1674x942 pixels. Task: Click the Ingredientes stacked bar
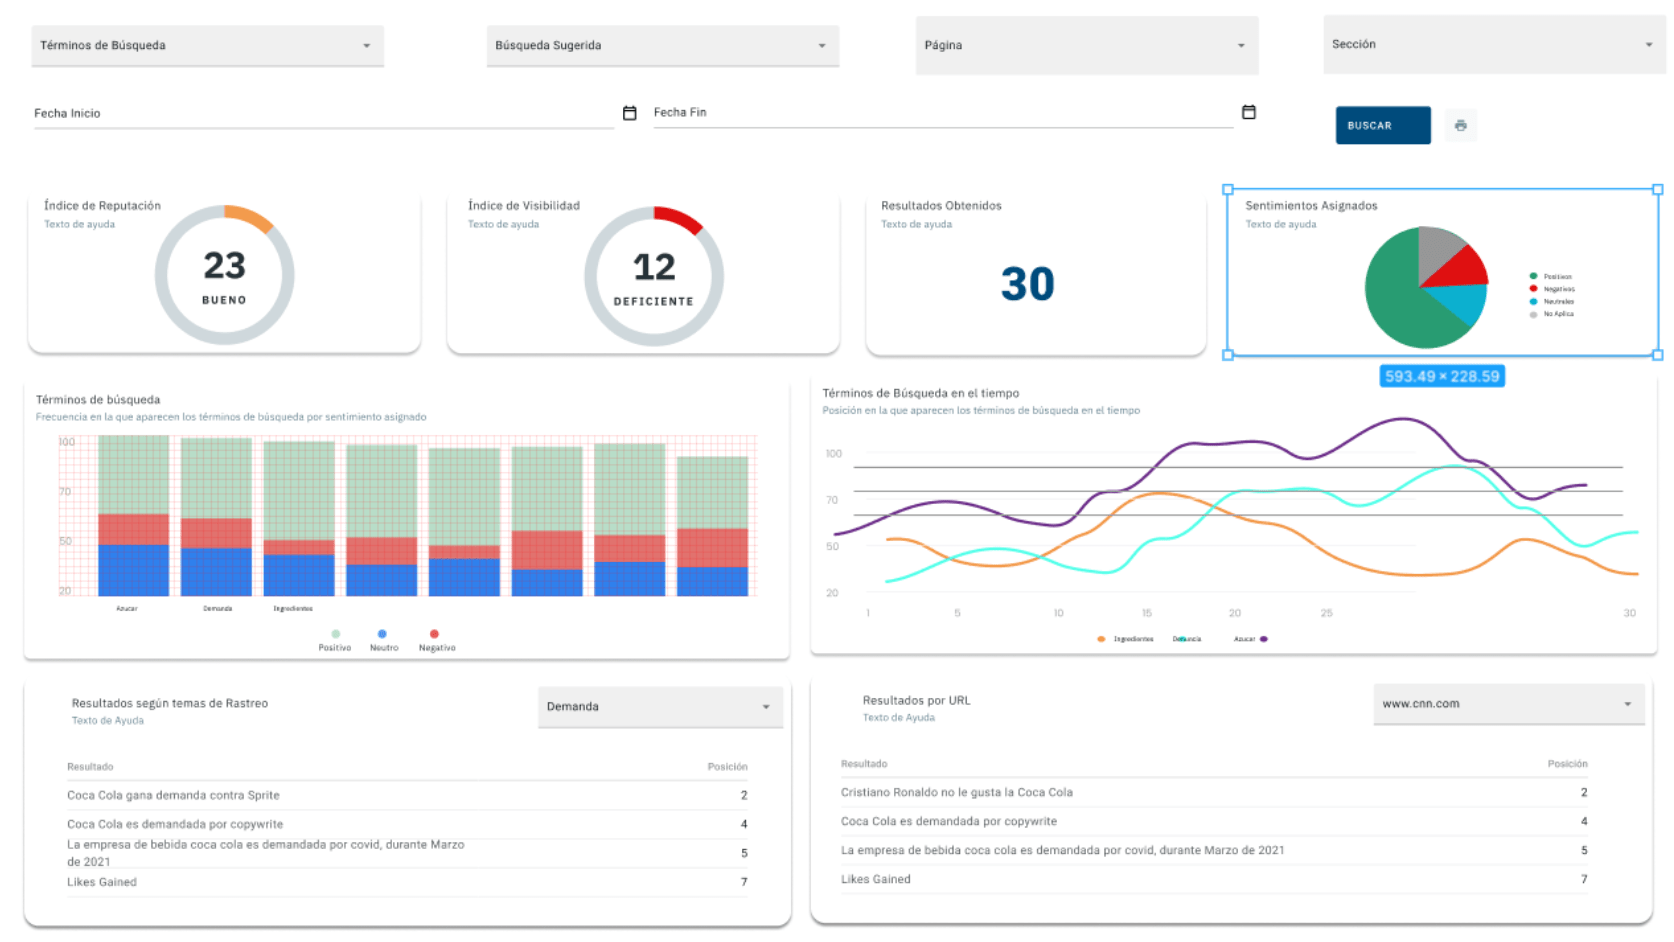click(x=299, y=519)
